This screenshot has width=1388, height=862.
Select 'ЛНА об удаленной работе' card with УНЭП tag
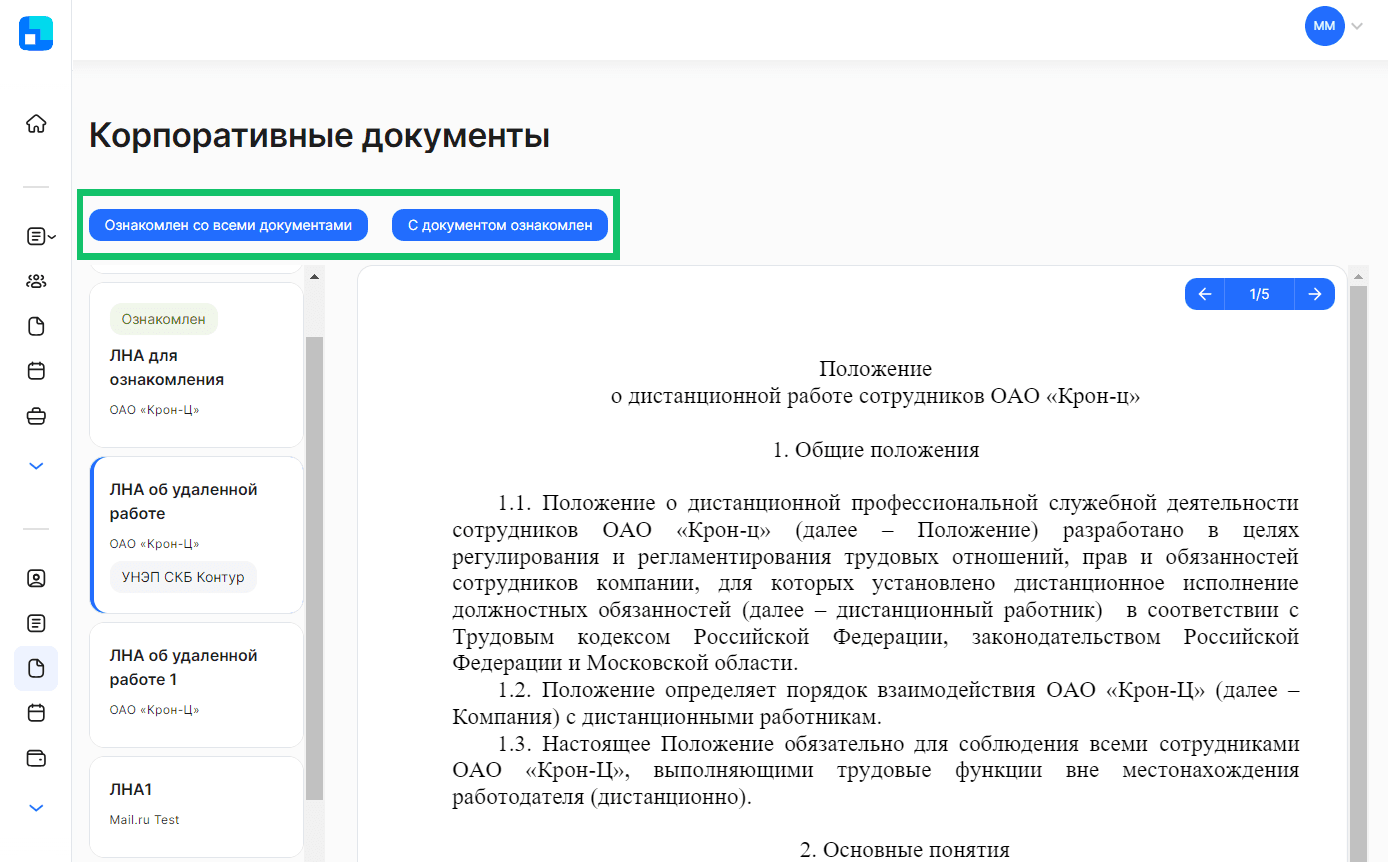click(x=196, y=535)
